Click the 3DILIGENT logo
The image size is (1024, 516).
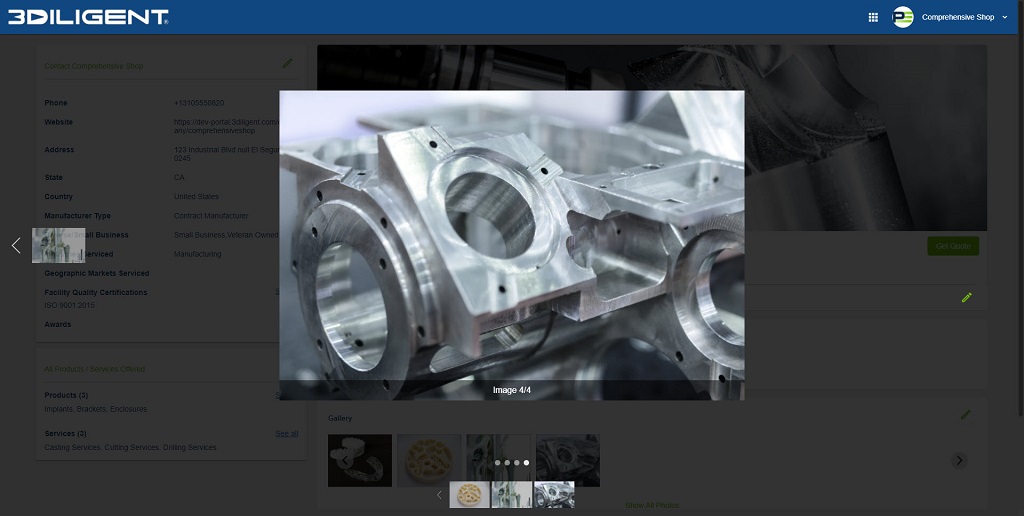click(x=88, y=17)
